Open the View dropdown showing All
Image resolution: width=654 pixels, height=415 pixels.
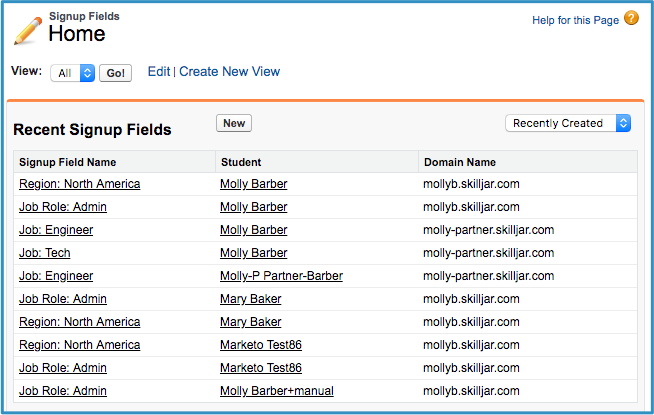pos(73,73)
